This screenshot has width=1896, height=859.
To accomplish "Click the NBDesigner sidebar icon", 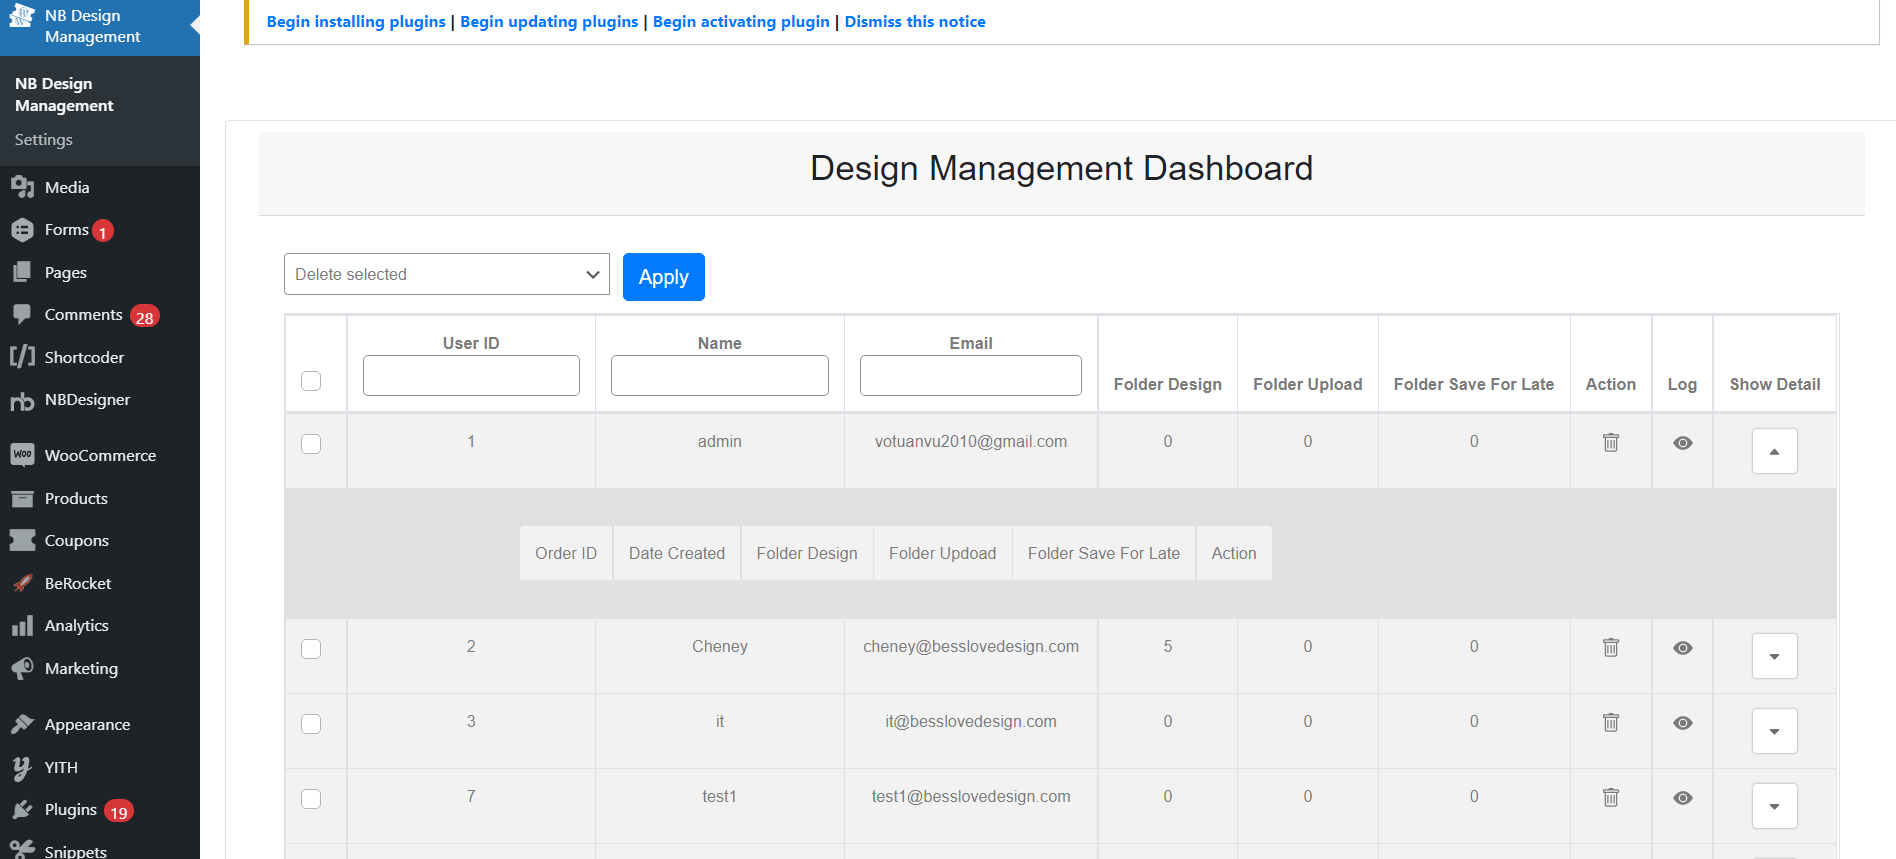I will pos(22,401).
